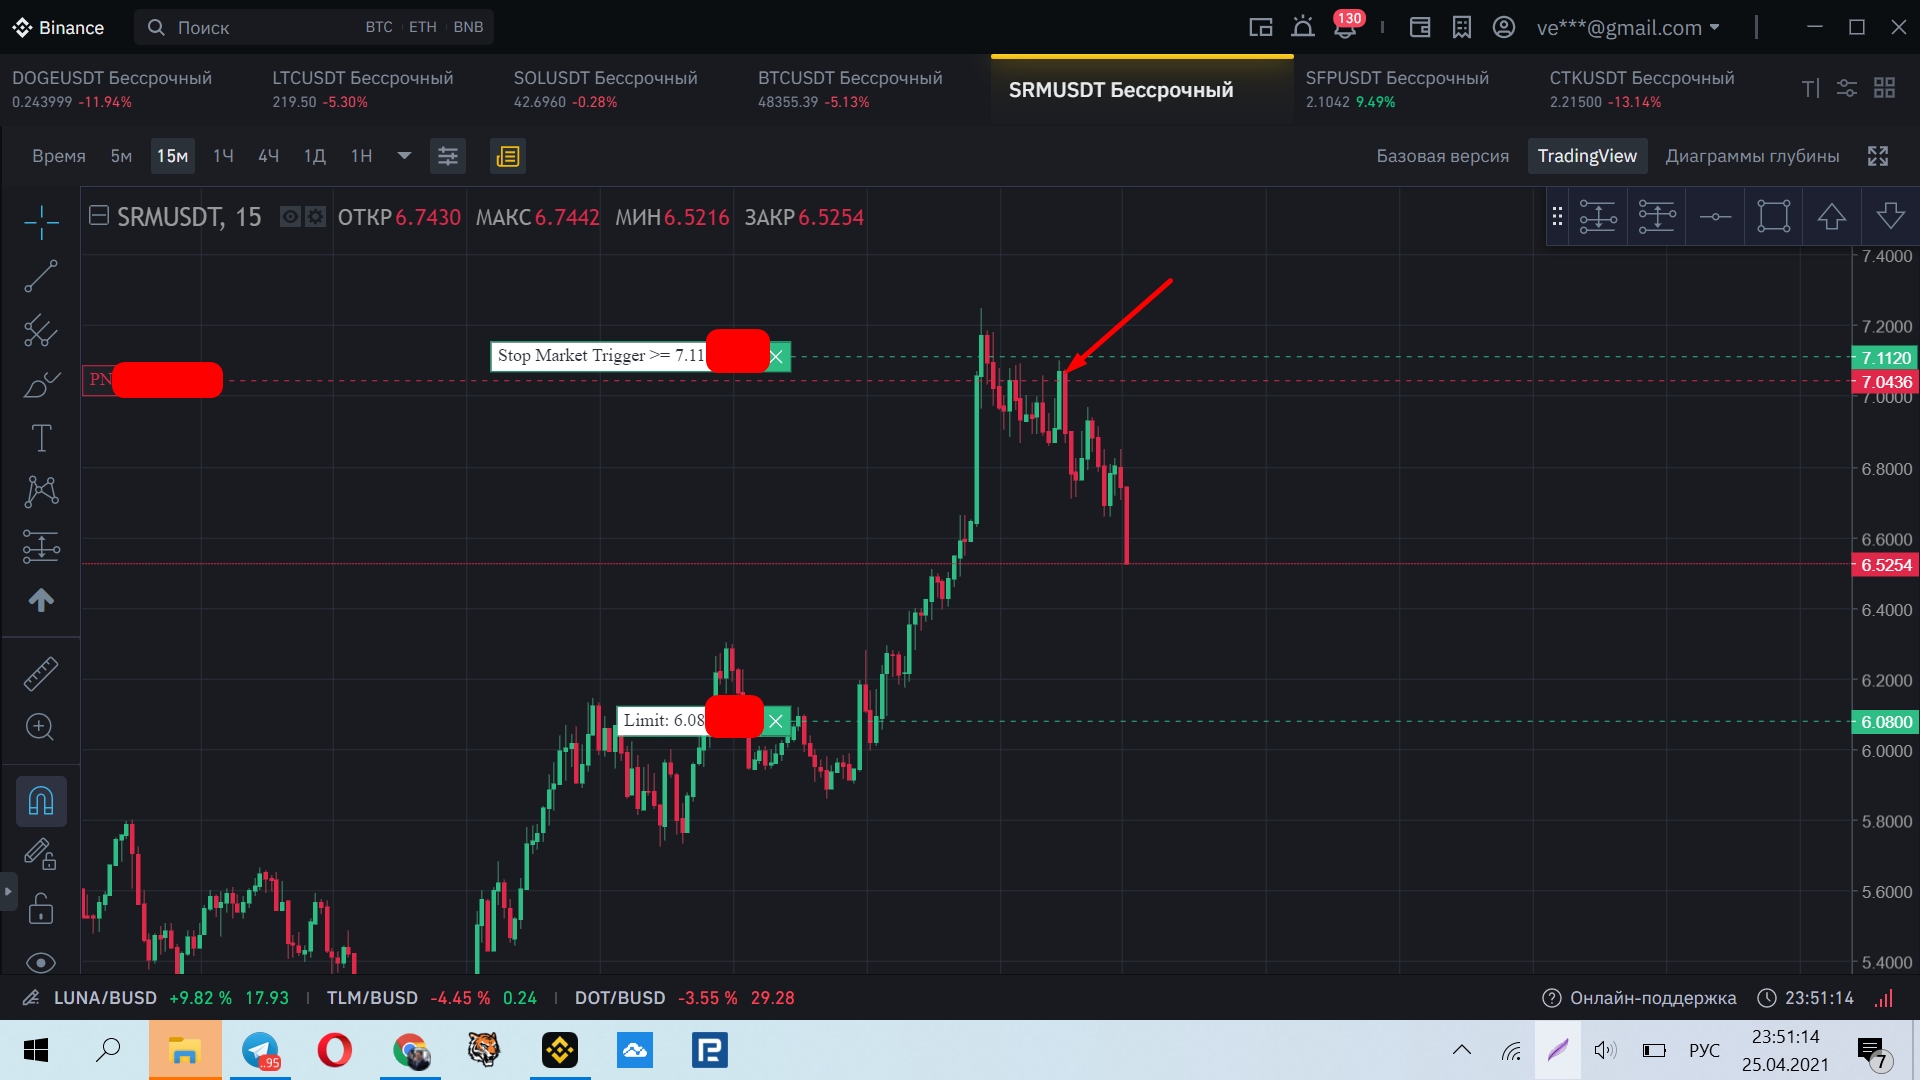Open Диаграммы глубины view
This screenshot has height=1080, width=1920.
[x=1752, y=156]
